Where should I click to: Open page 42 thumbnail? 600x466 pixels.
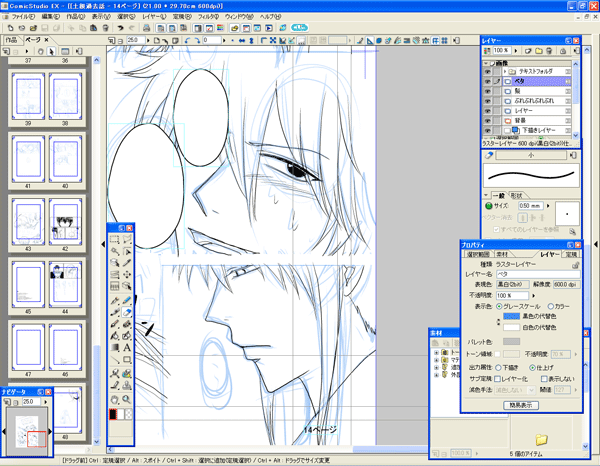pyautogui.click(x=65, y=222)
